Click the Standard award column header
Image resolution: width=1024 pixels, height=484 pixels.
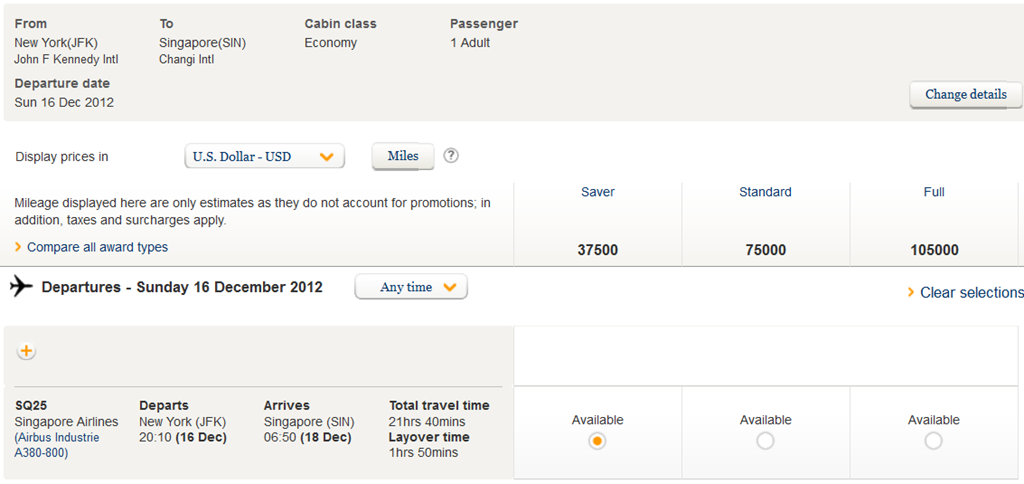(x=765, y=192)
